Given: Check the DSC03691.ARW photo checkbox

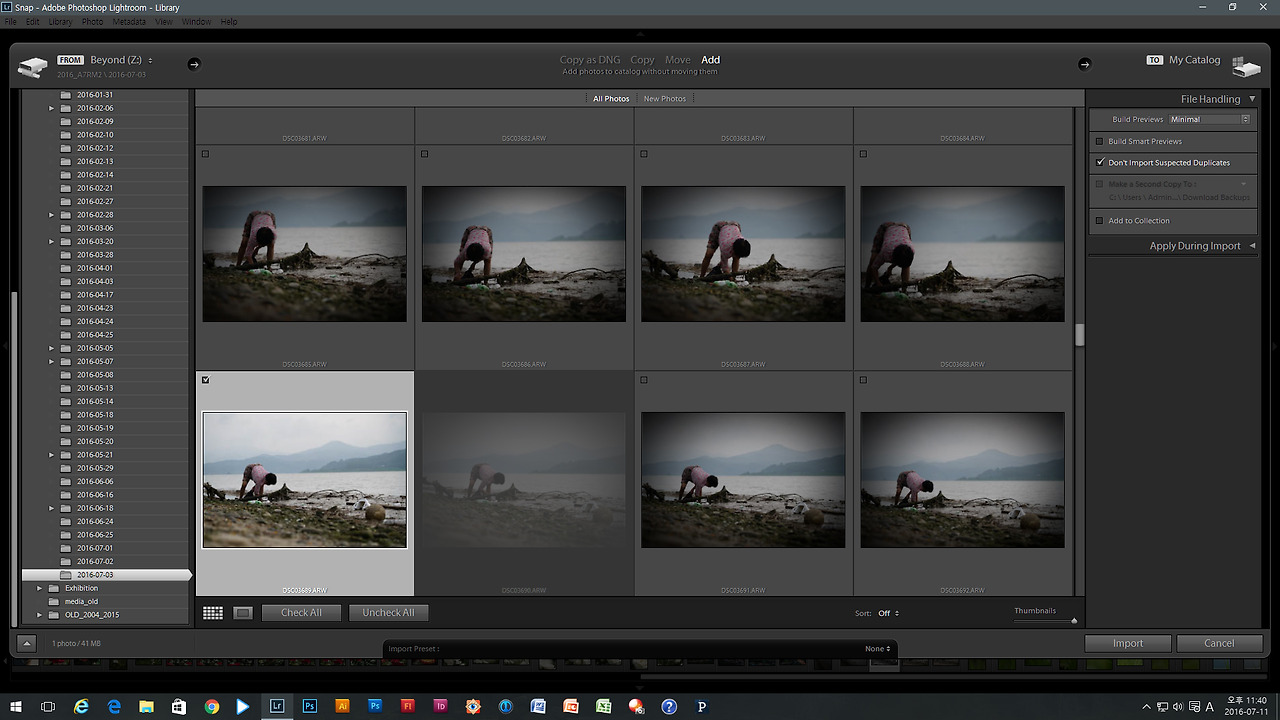Looking at the screenshot, I should tap(644, 380).
